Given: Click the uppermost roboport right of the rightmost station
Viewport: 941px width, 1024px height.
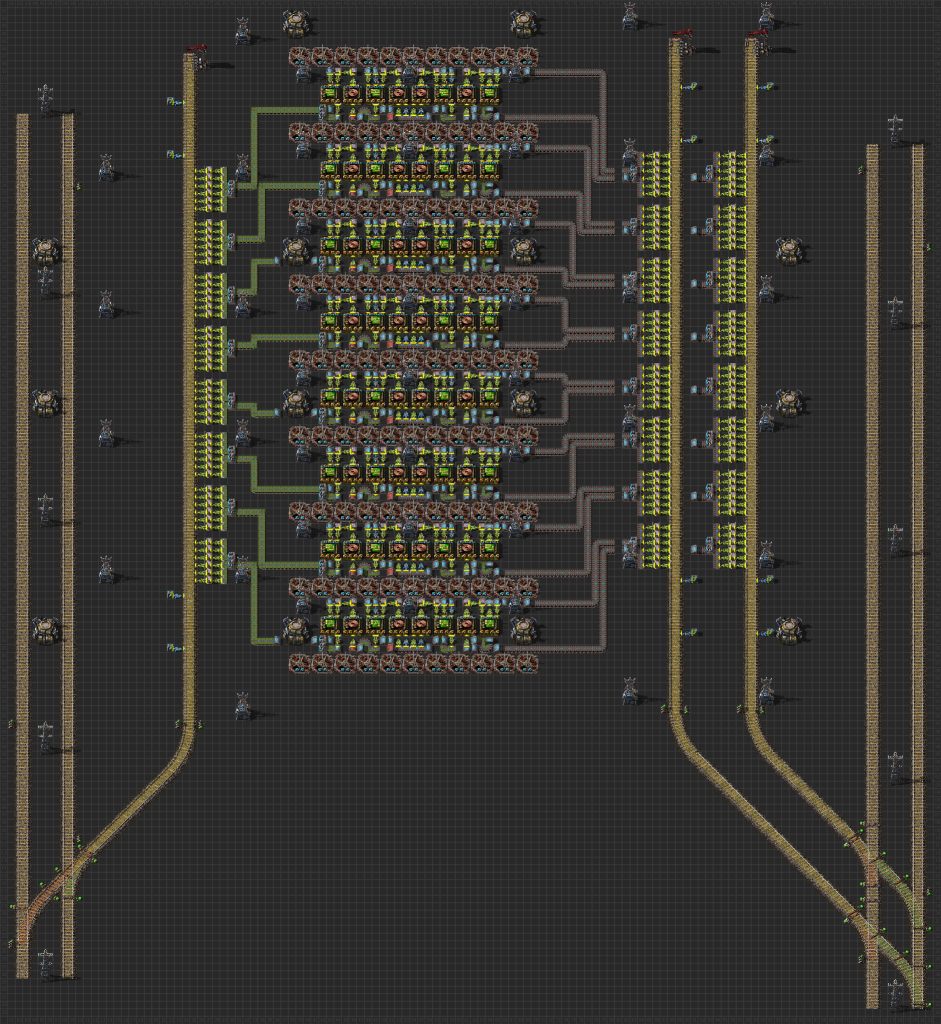Looking at the screenshot, I should pos(789,251).
